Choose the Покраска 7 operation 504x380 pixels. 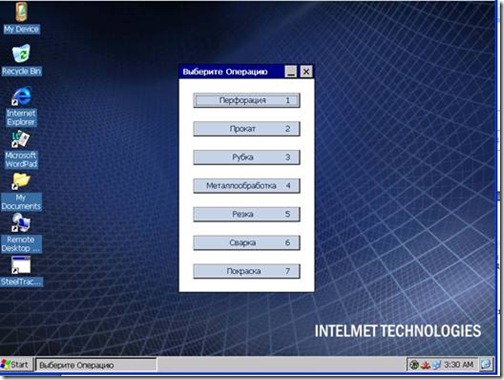[246, 271]
